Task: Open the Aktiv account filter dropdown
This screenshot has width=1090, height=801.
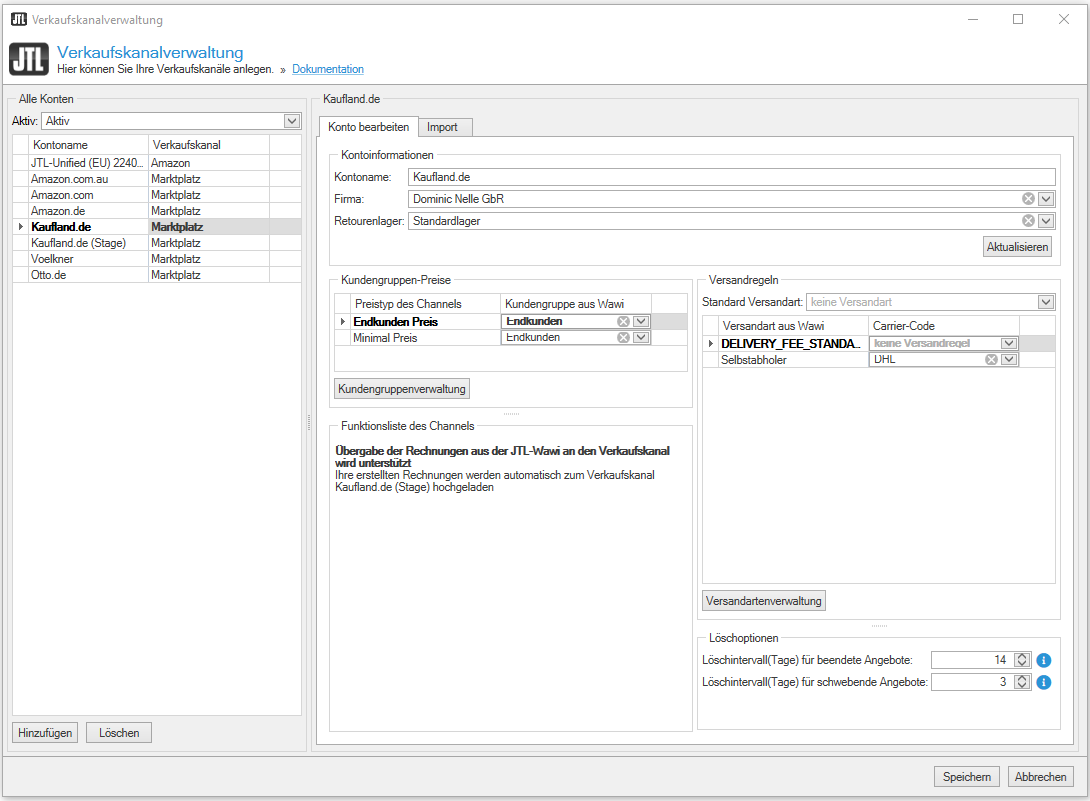Action: 291,120
